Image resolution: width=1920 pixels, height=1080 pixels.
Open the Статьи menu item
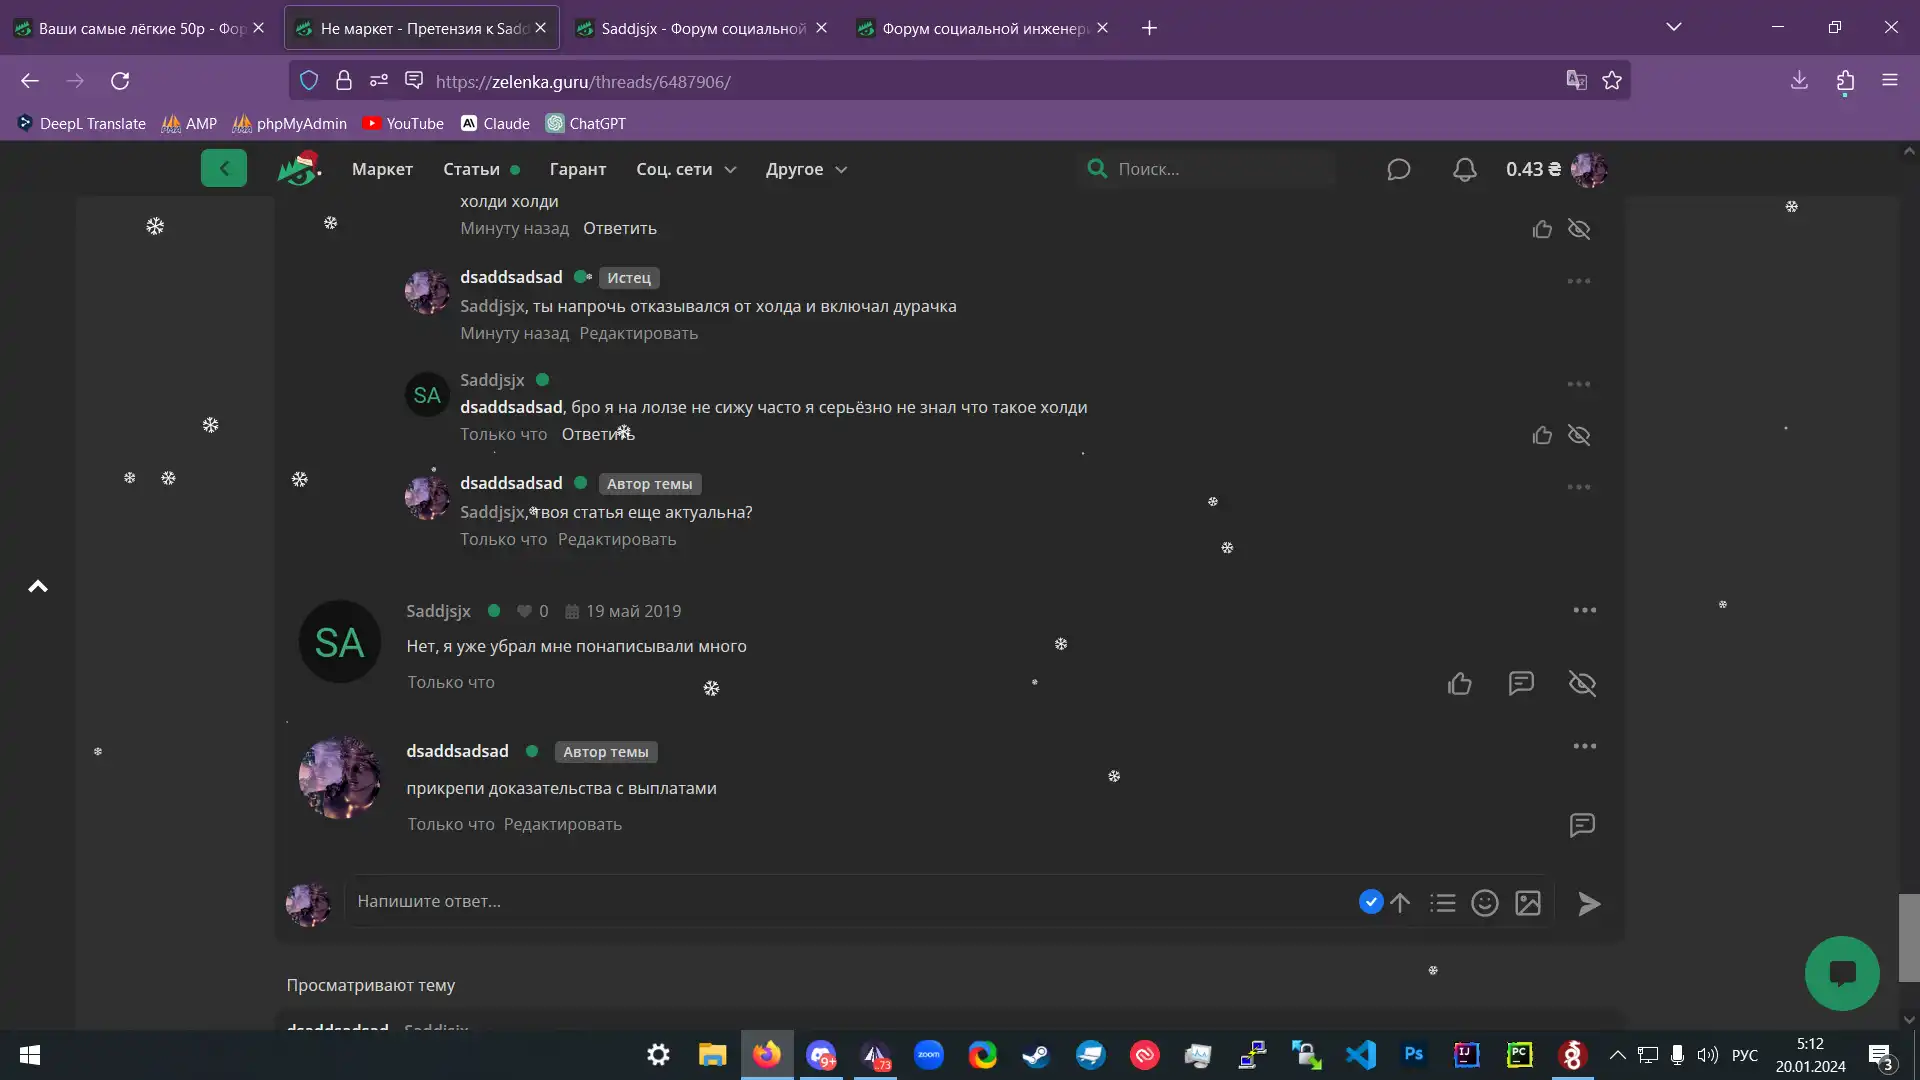point(471,169)
